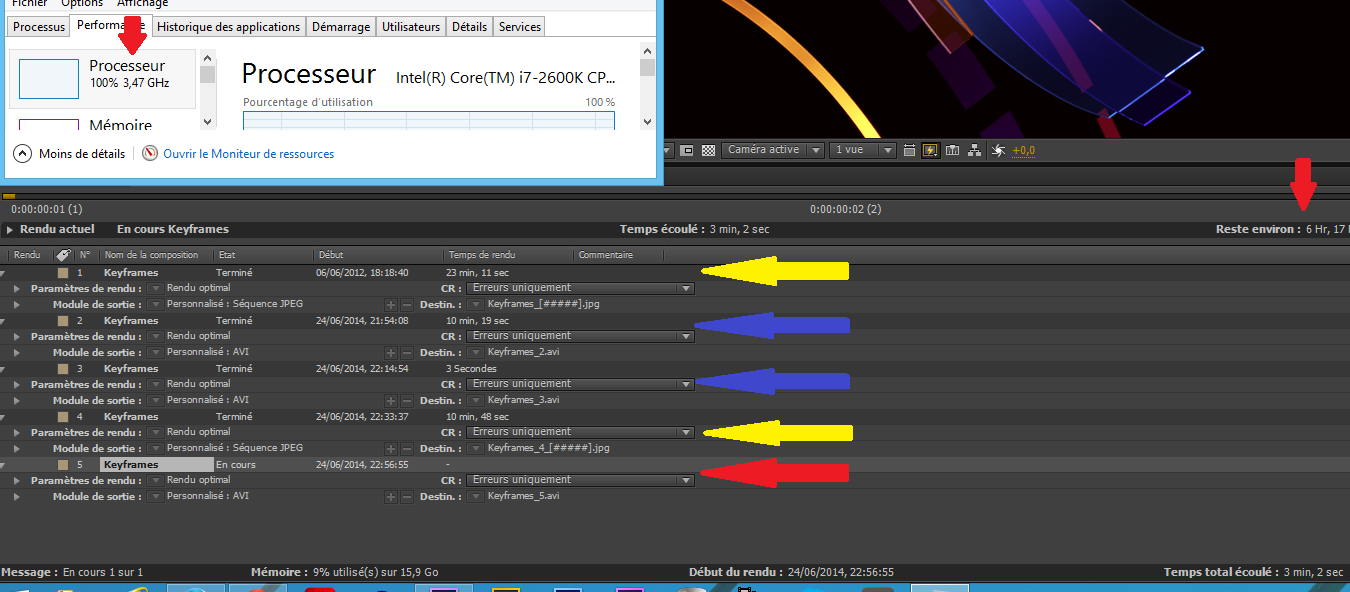Image resolution: width=1350 pixels, height=592 pixels.
Task: Toggle the transparency grid checkerboard icon
Action: 708,150
